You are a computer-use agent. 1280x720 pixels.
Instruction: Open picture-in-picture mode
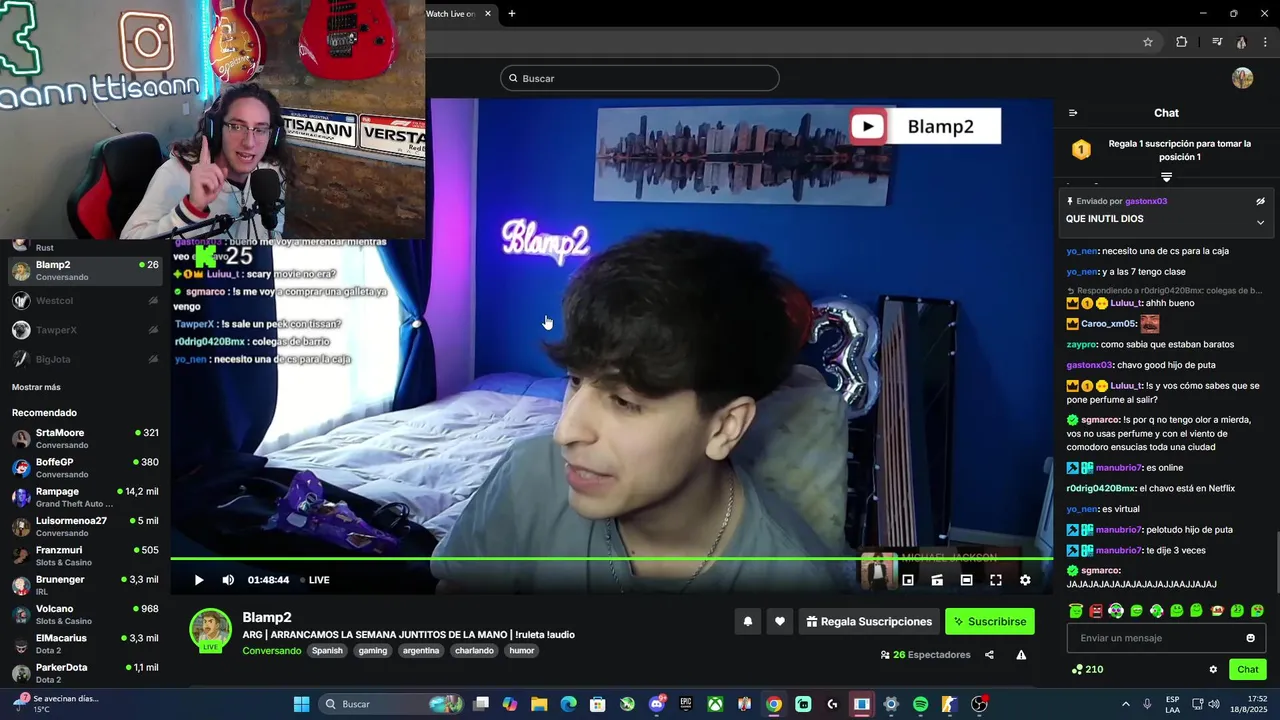[908, 580]
